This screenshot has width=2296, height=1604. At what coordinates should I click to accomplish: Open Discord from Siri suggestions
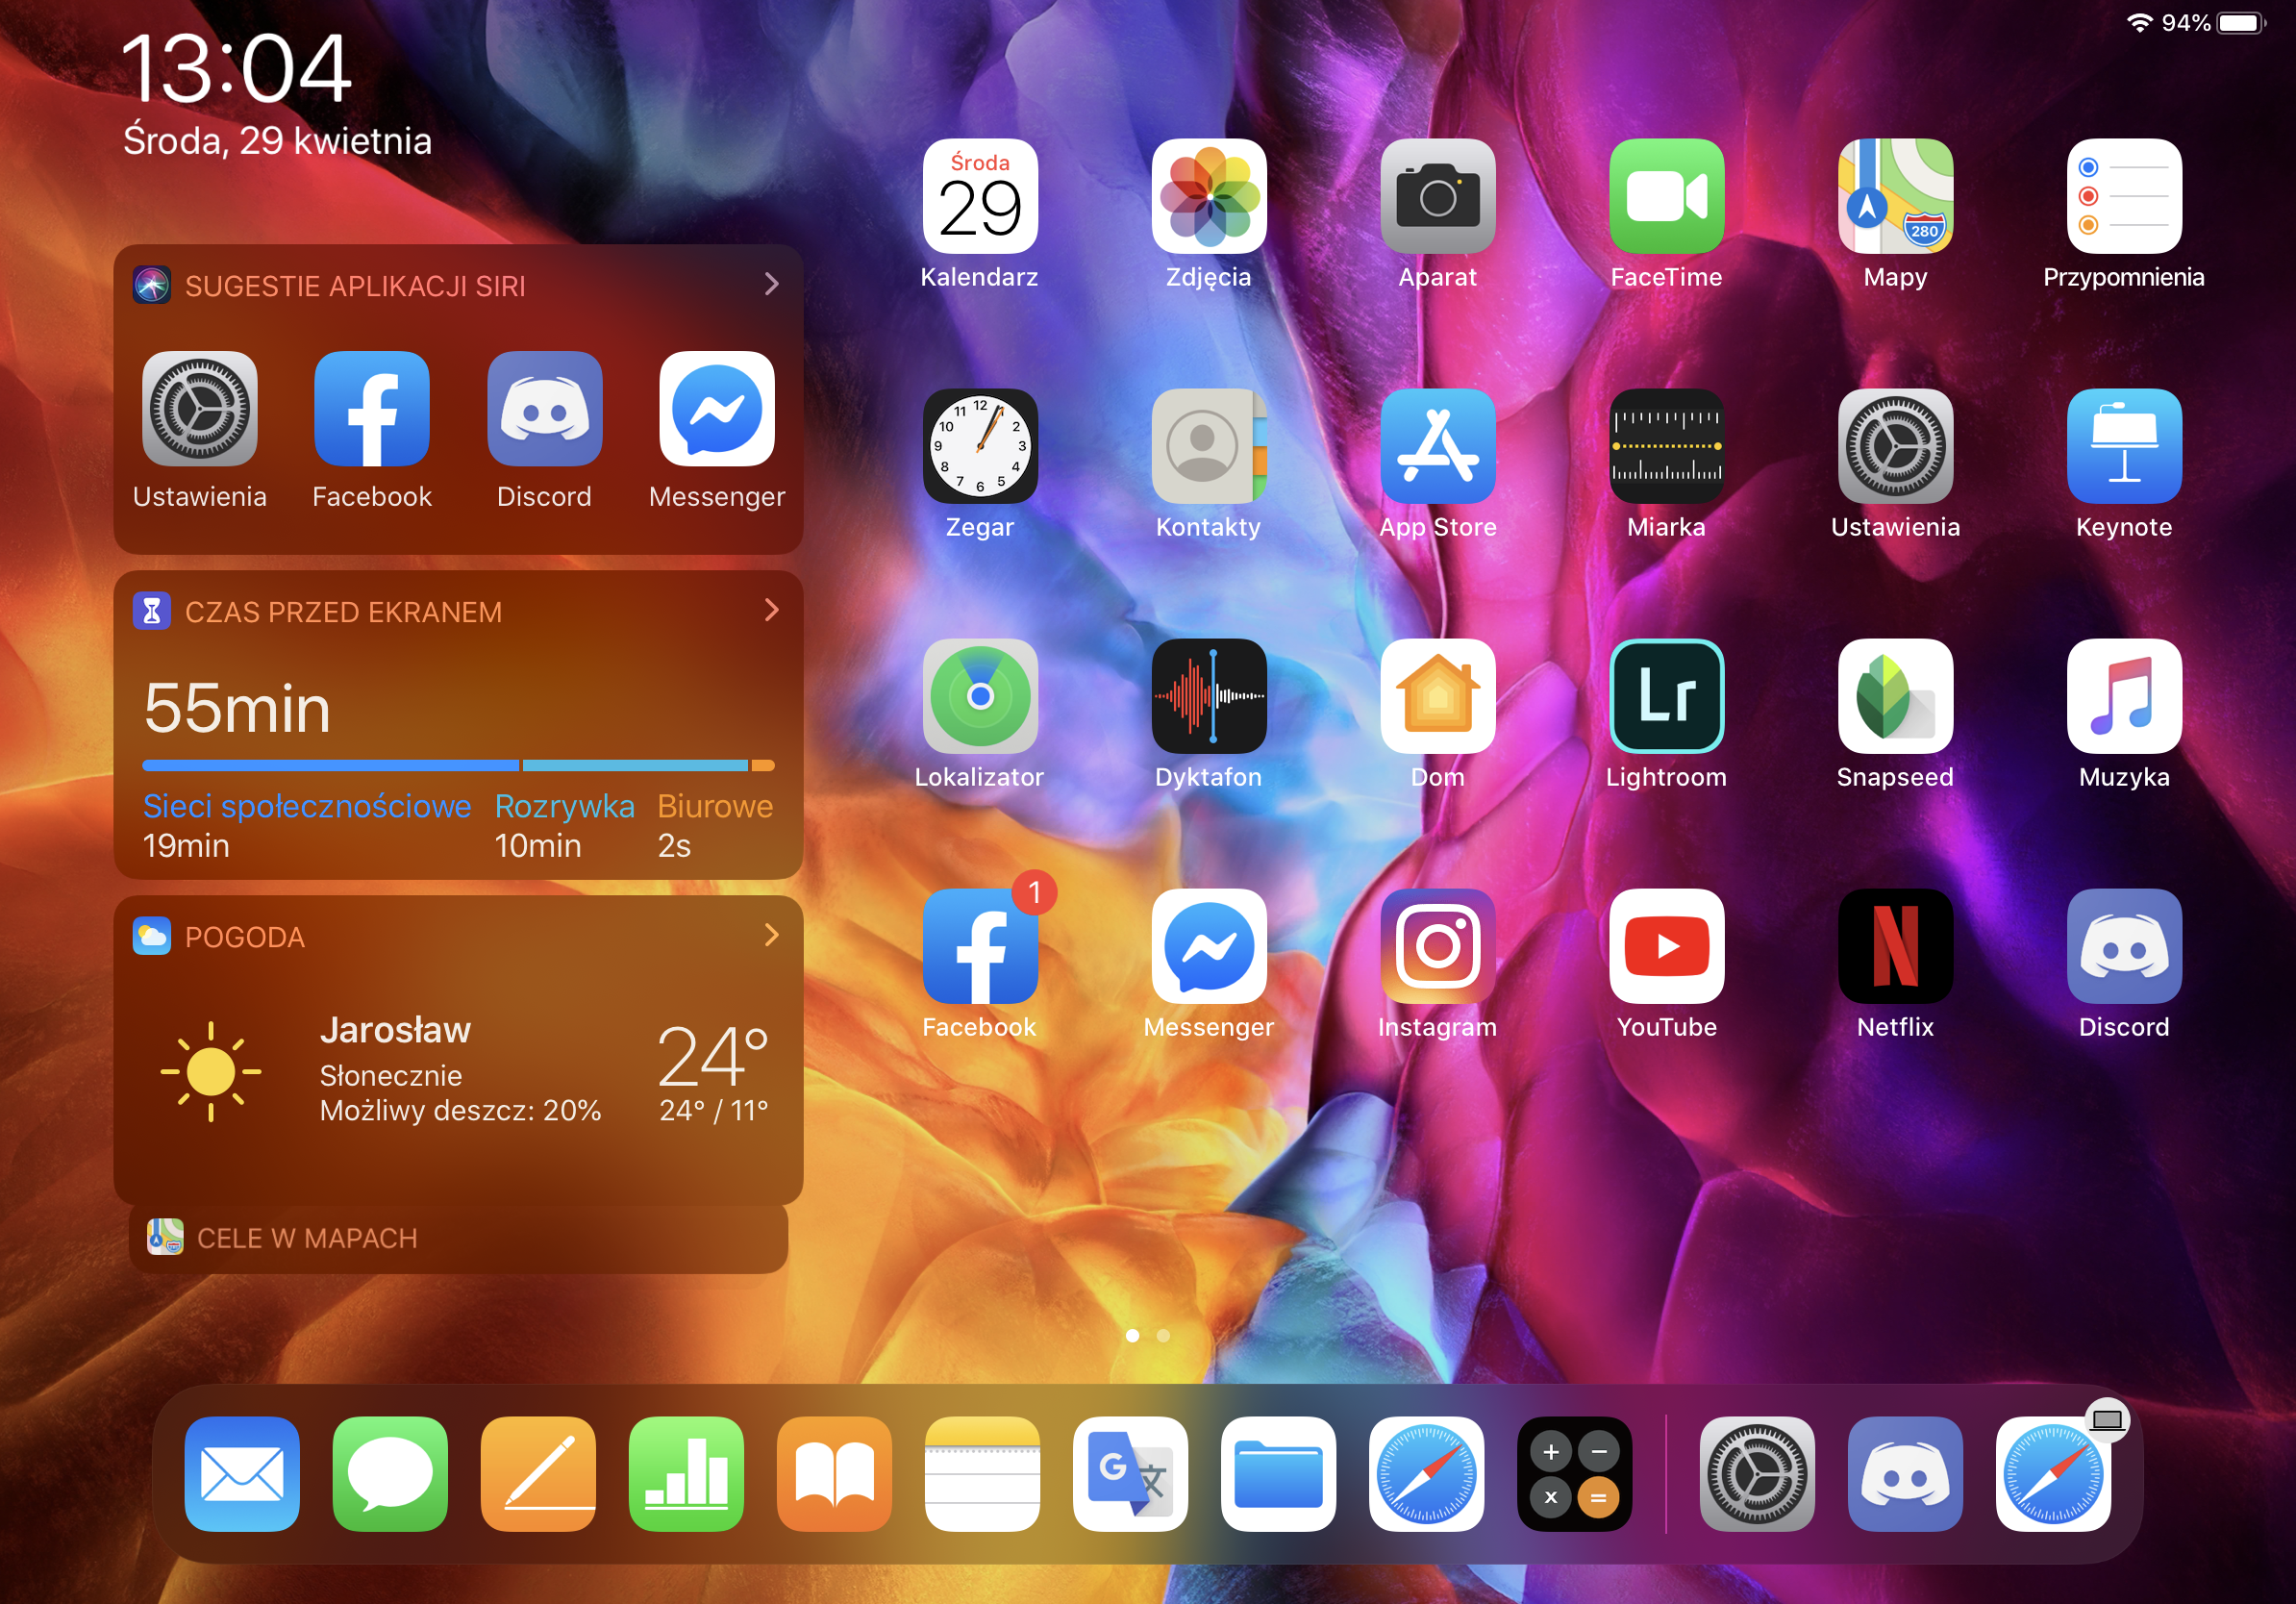tap(544, 408)
